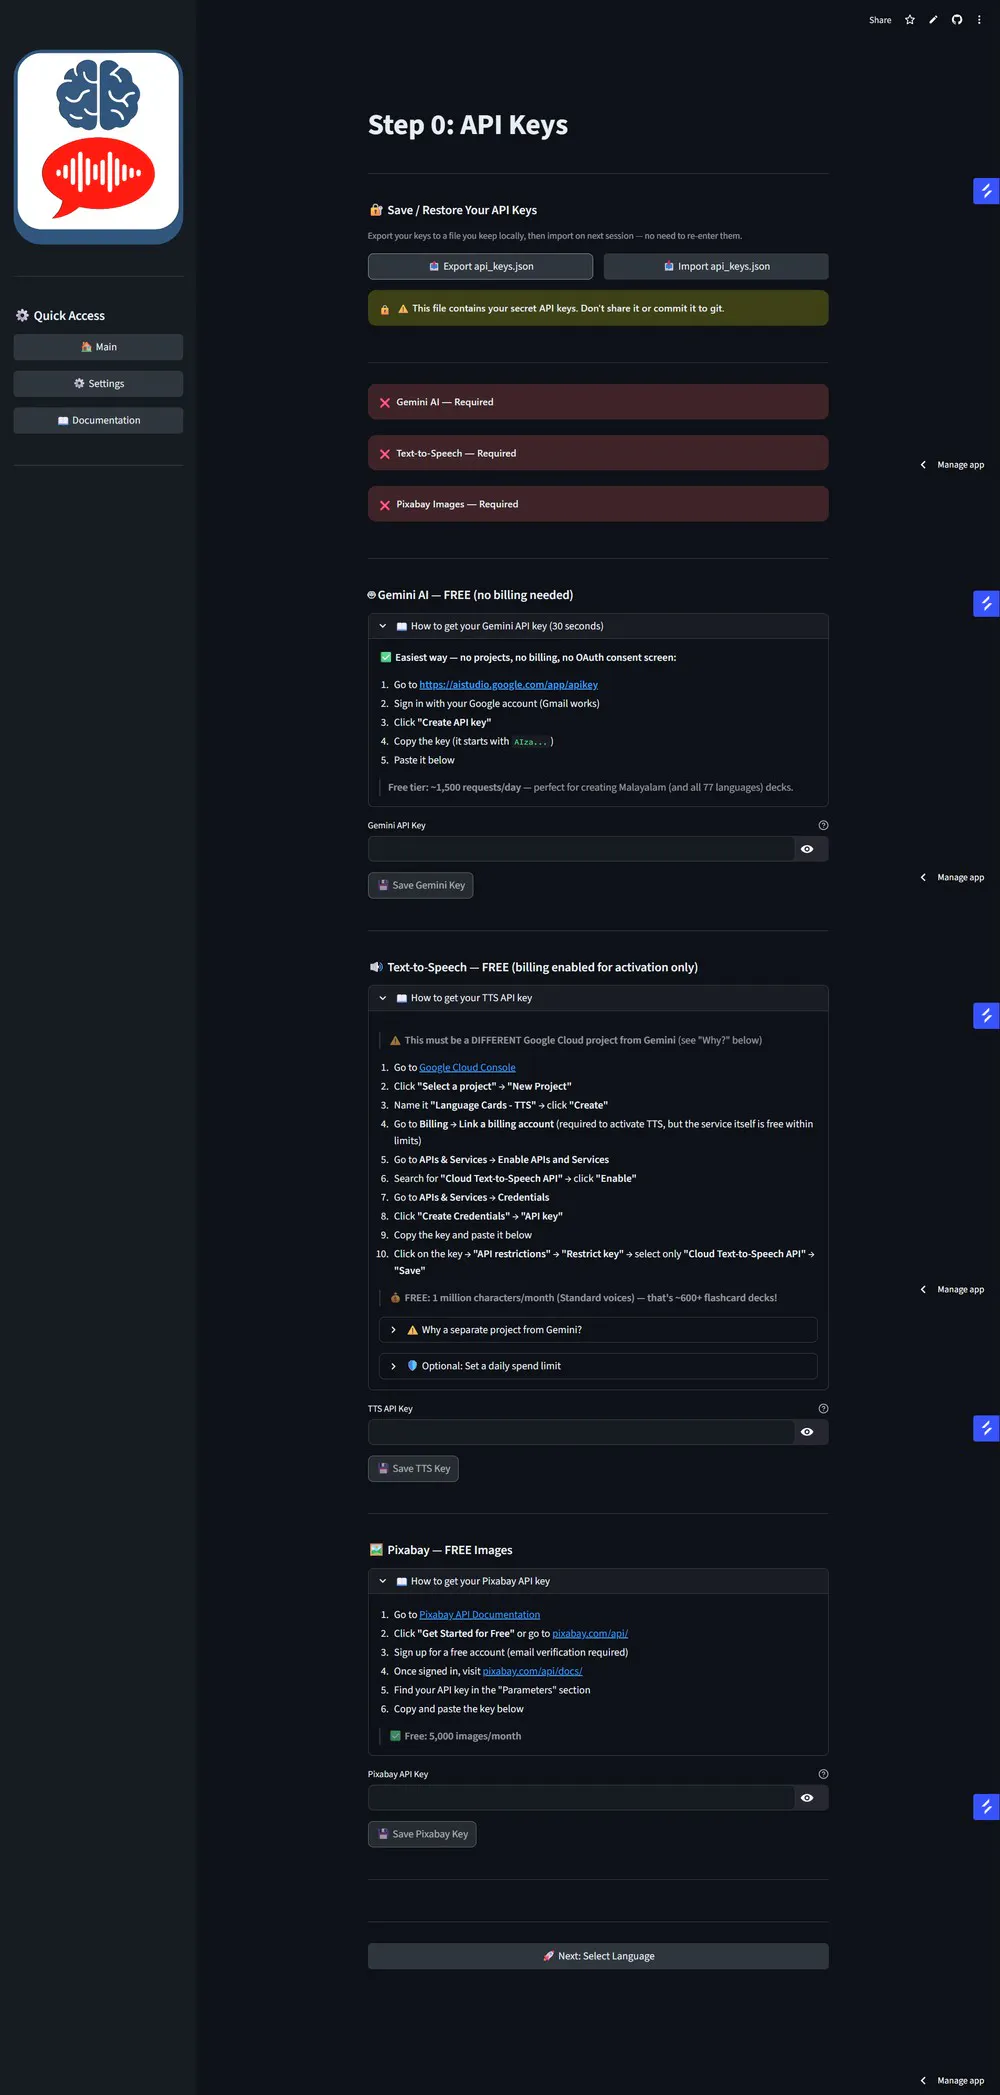Screen dimensions: 1000x2095
Task: Click the Save Gemini Key button
Action: click(420, 885)
